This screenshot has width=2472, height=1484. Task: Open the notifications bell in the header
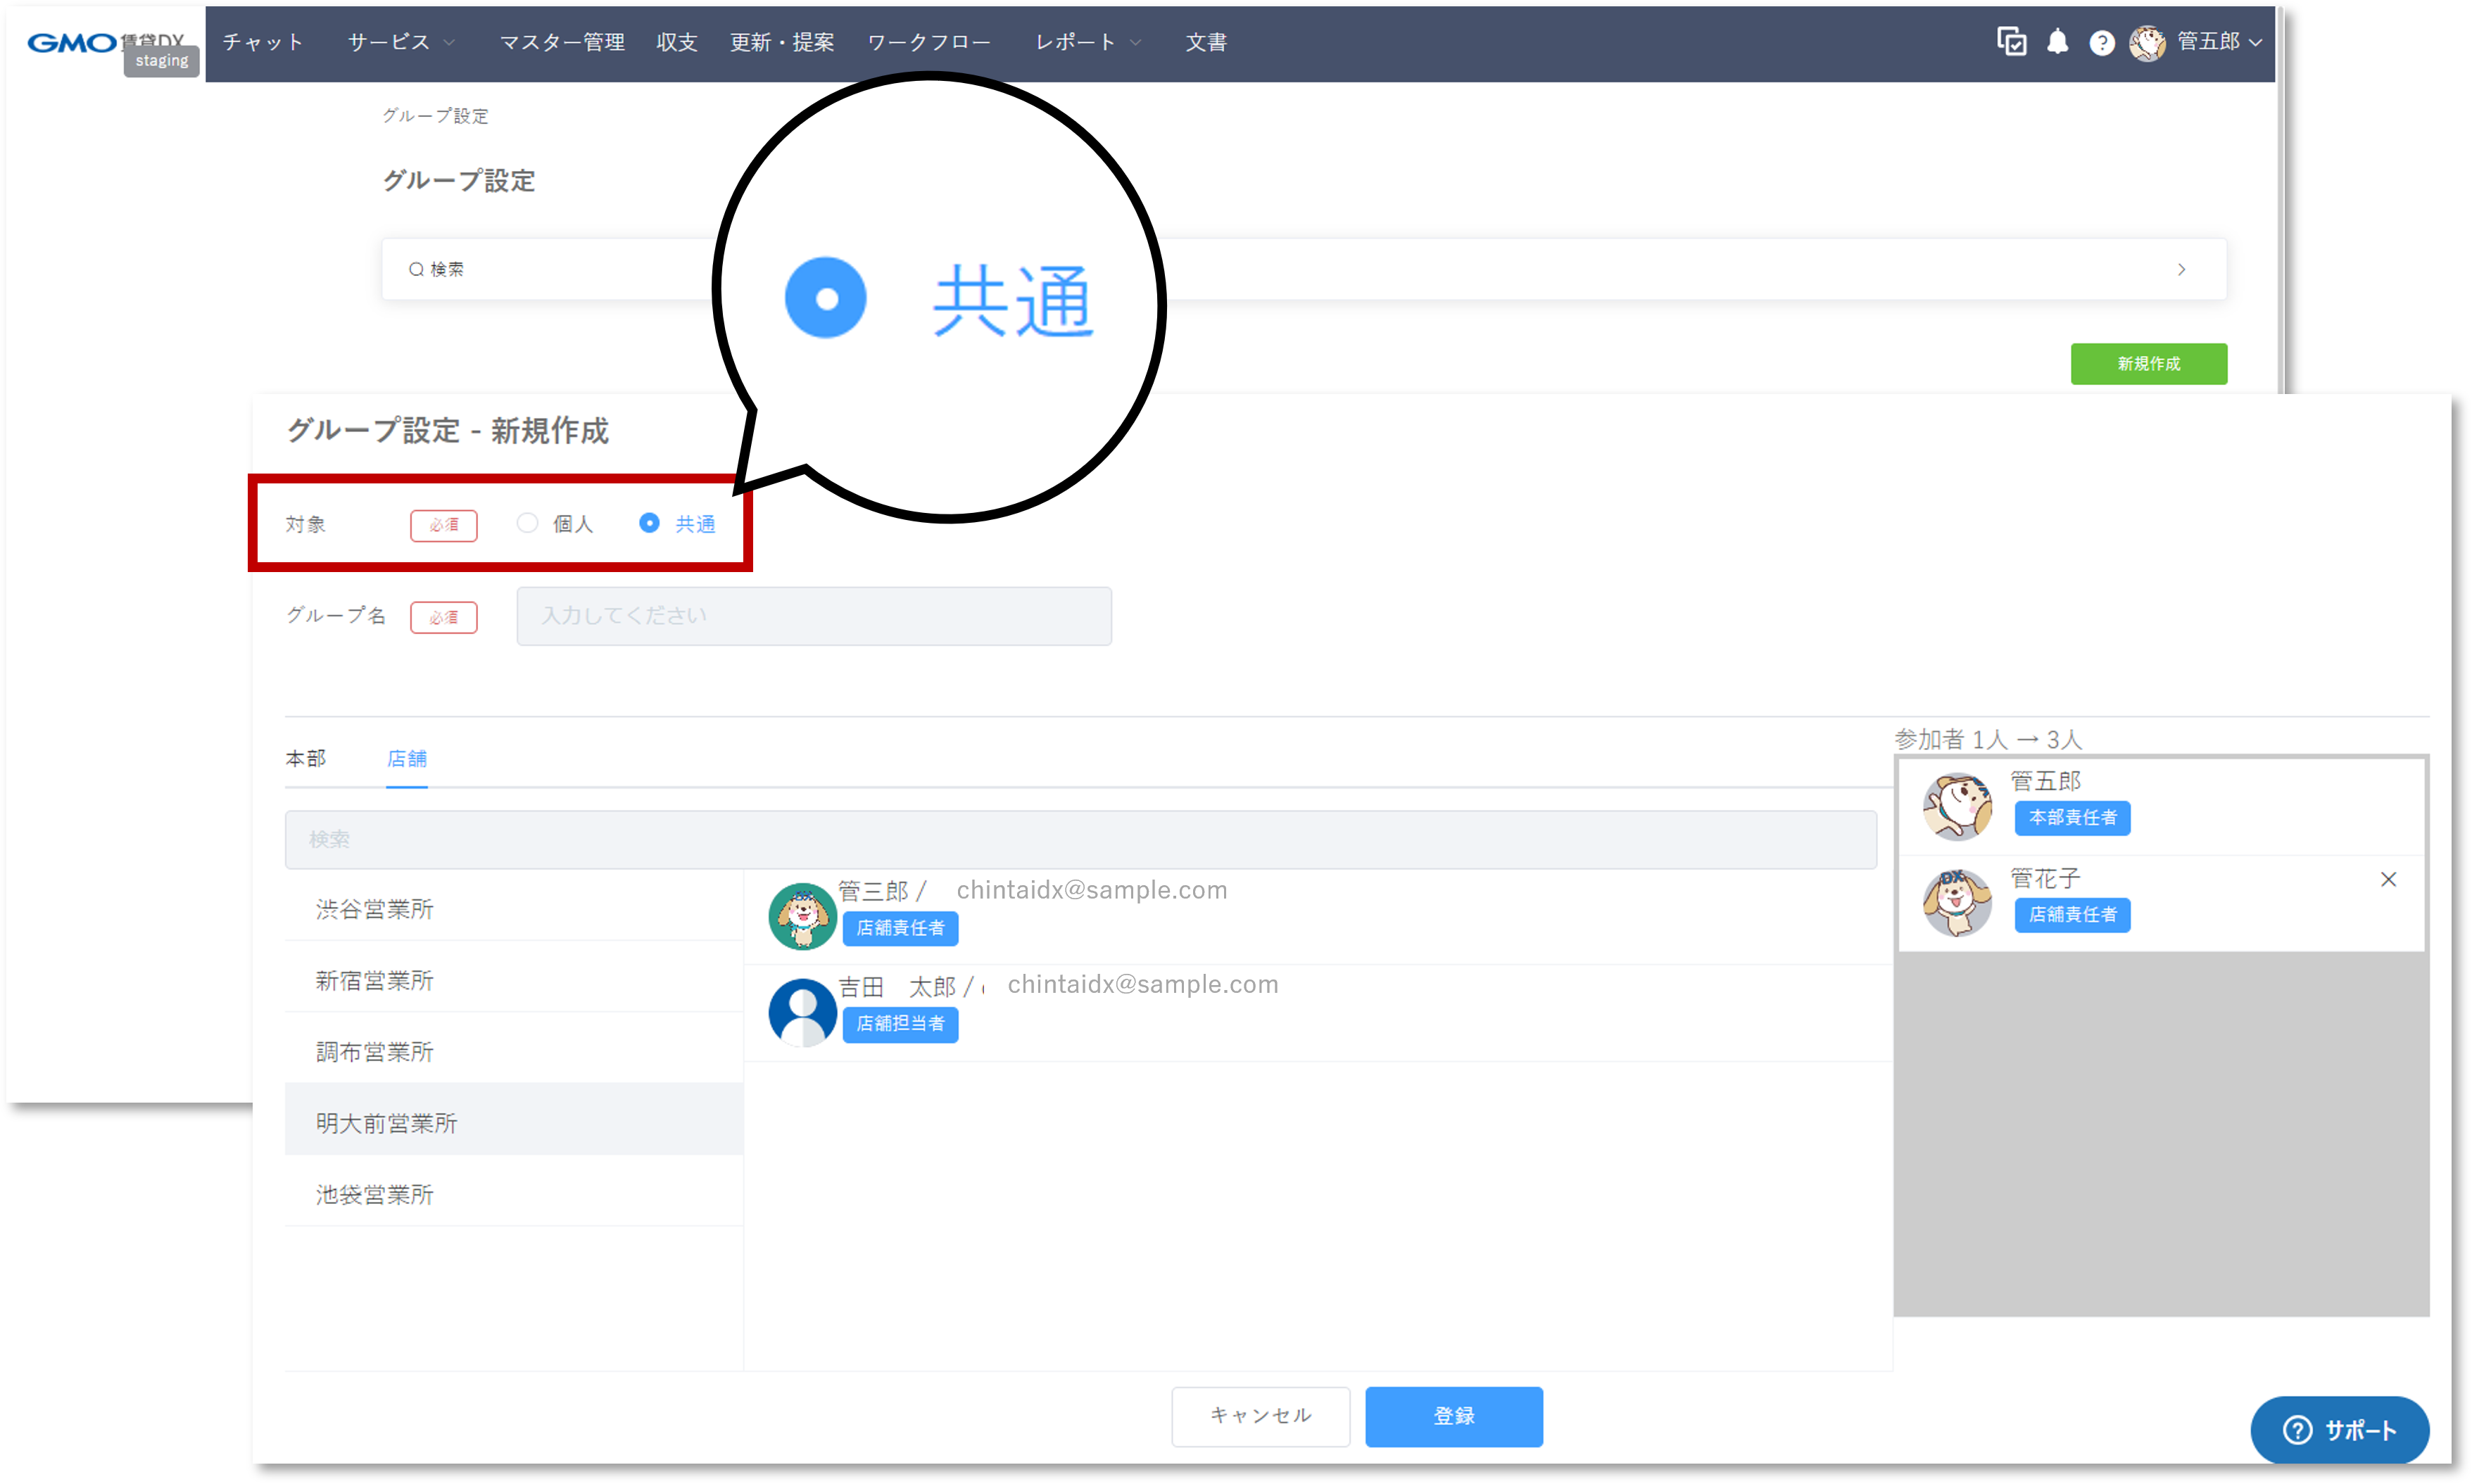point(2058,42)
